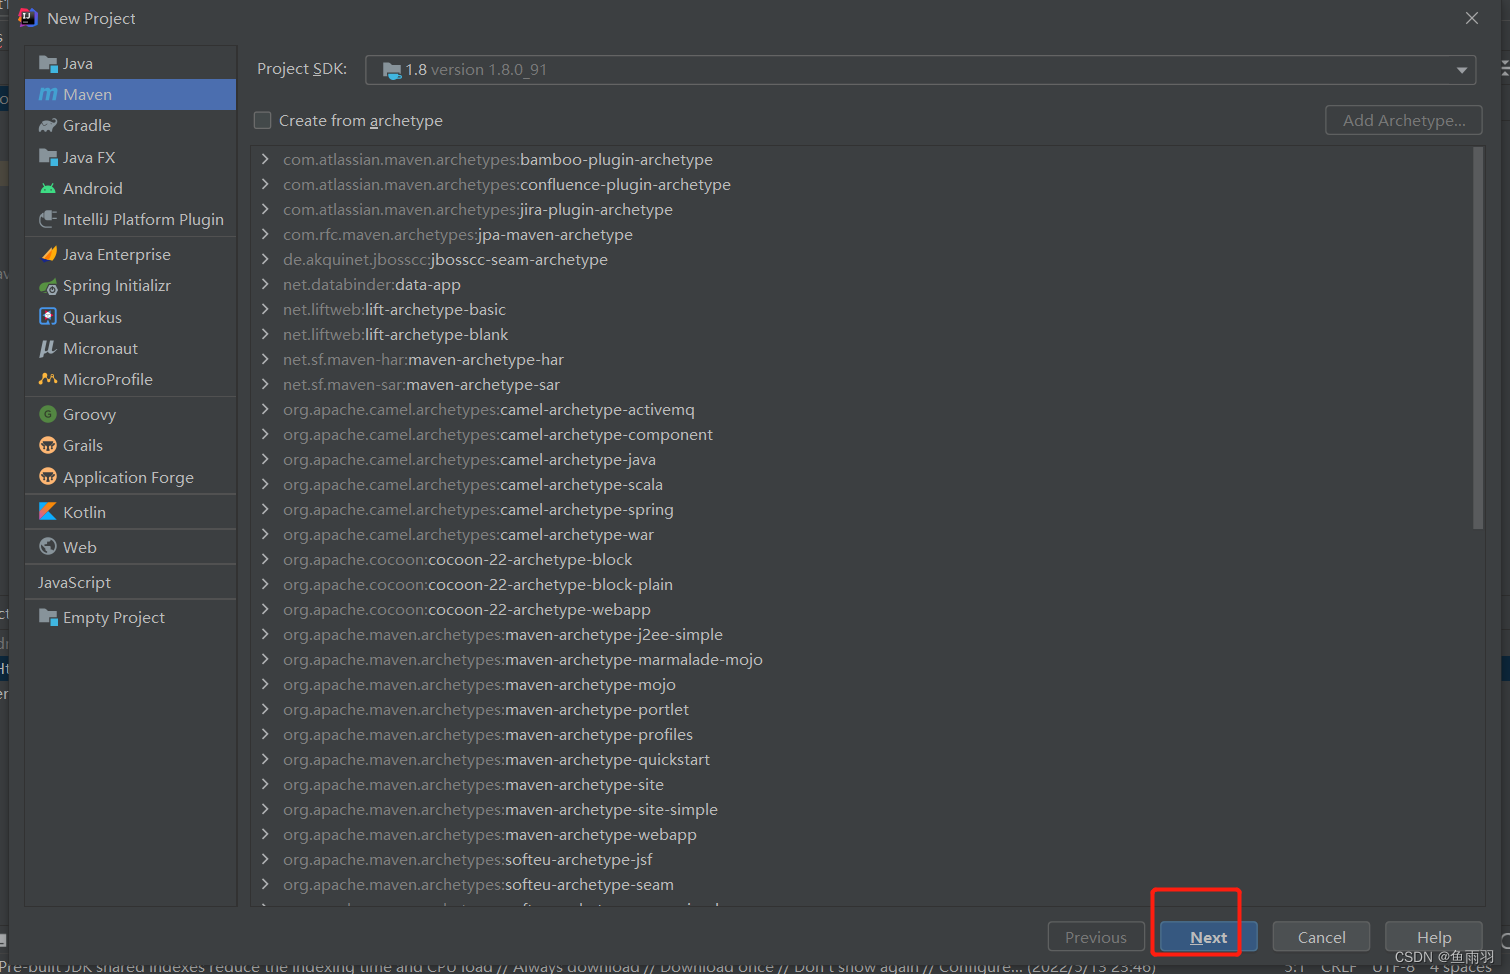Click the Quarkus icon
The image size is (1510, 974).
(x=48, y=317)
